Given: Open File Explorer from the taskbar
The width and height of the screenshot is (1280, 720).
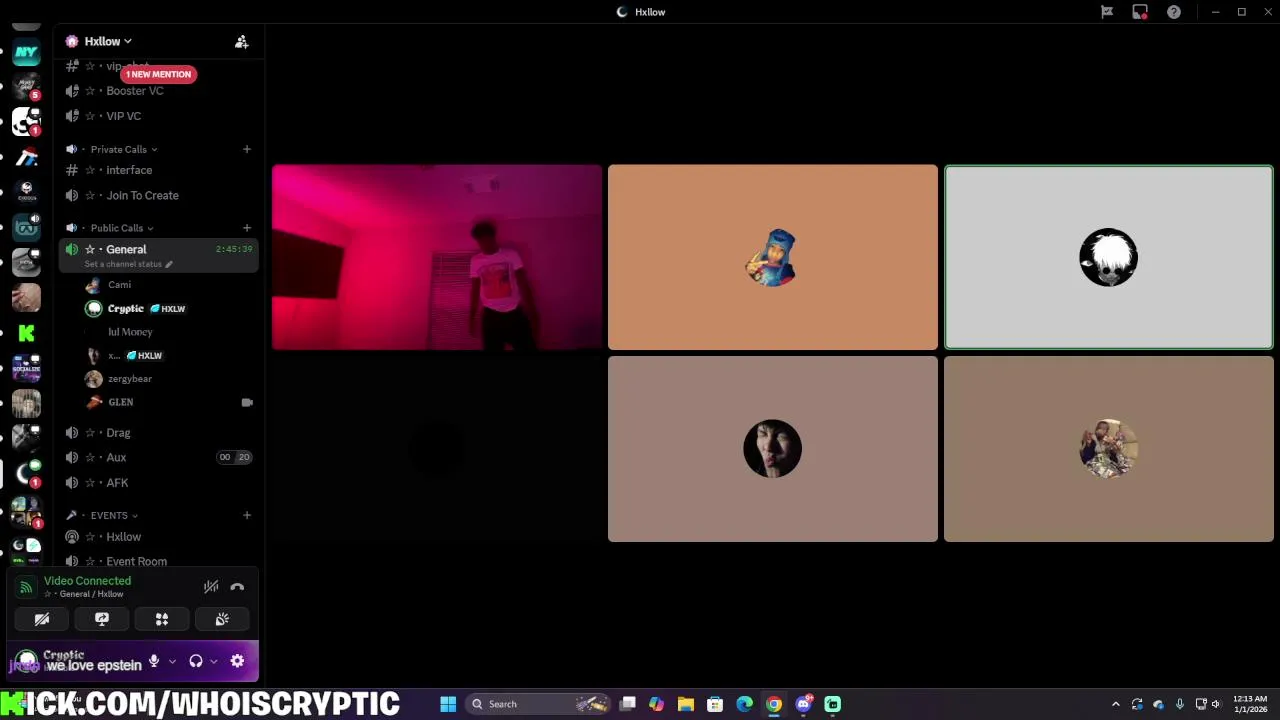Looking at the screenshot, I should click(686, 704).
